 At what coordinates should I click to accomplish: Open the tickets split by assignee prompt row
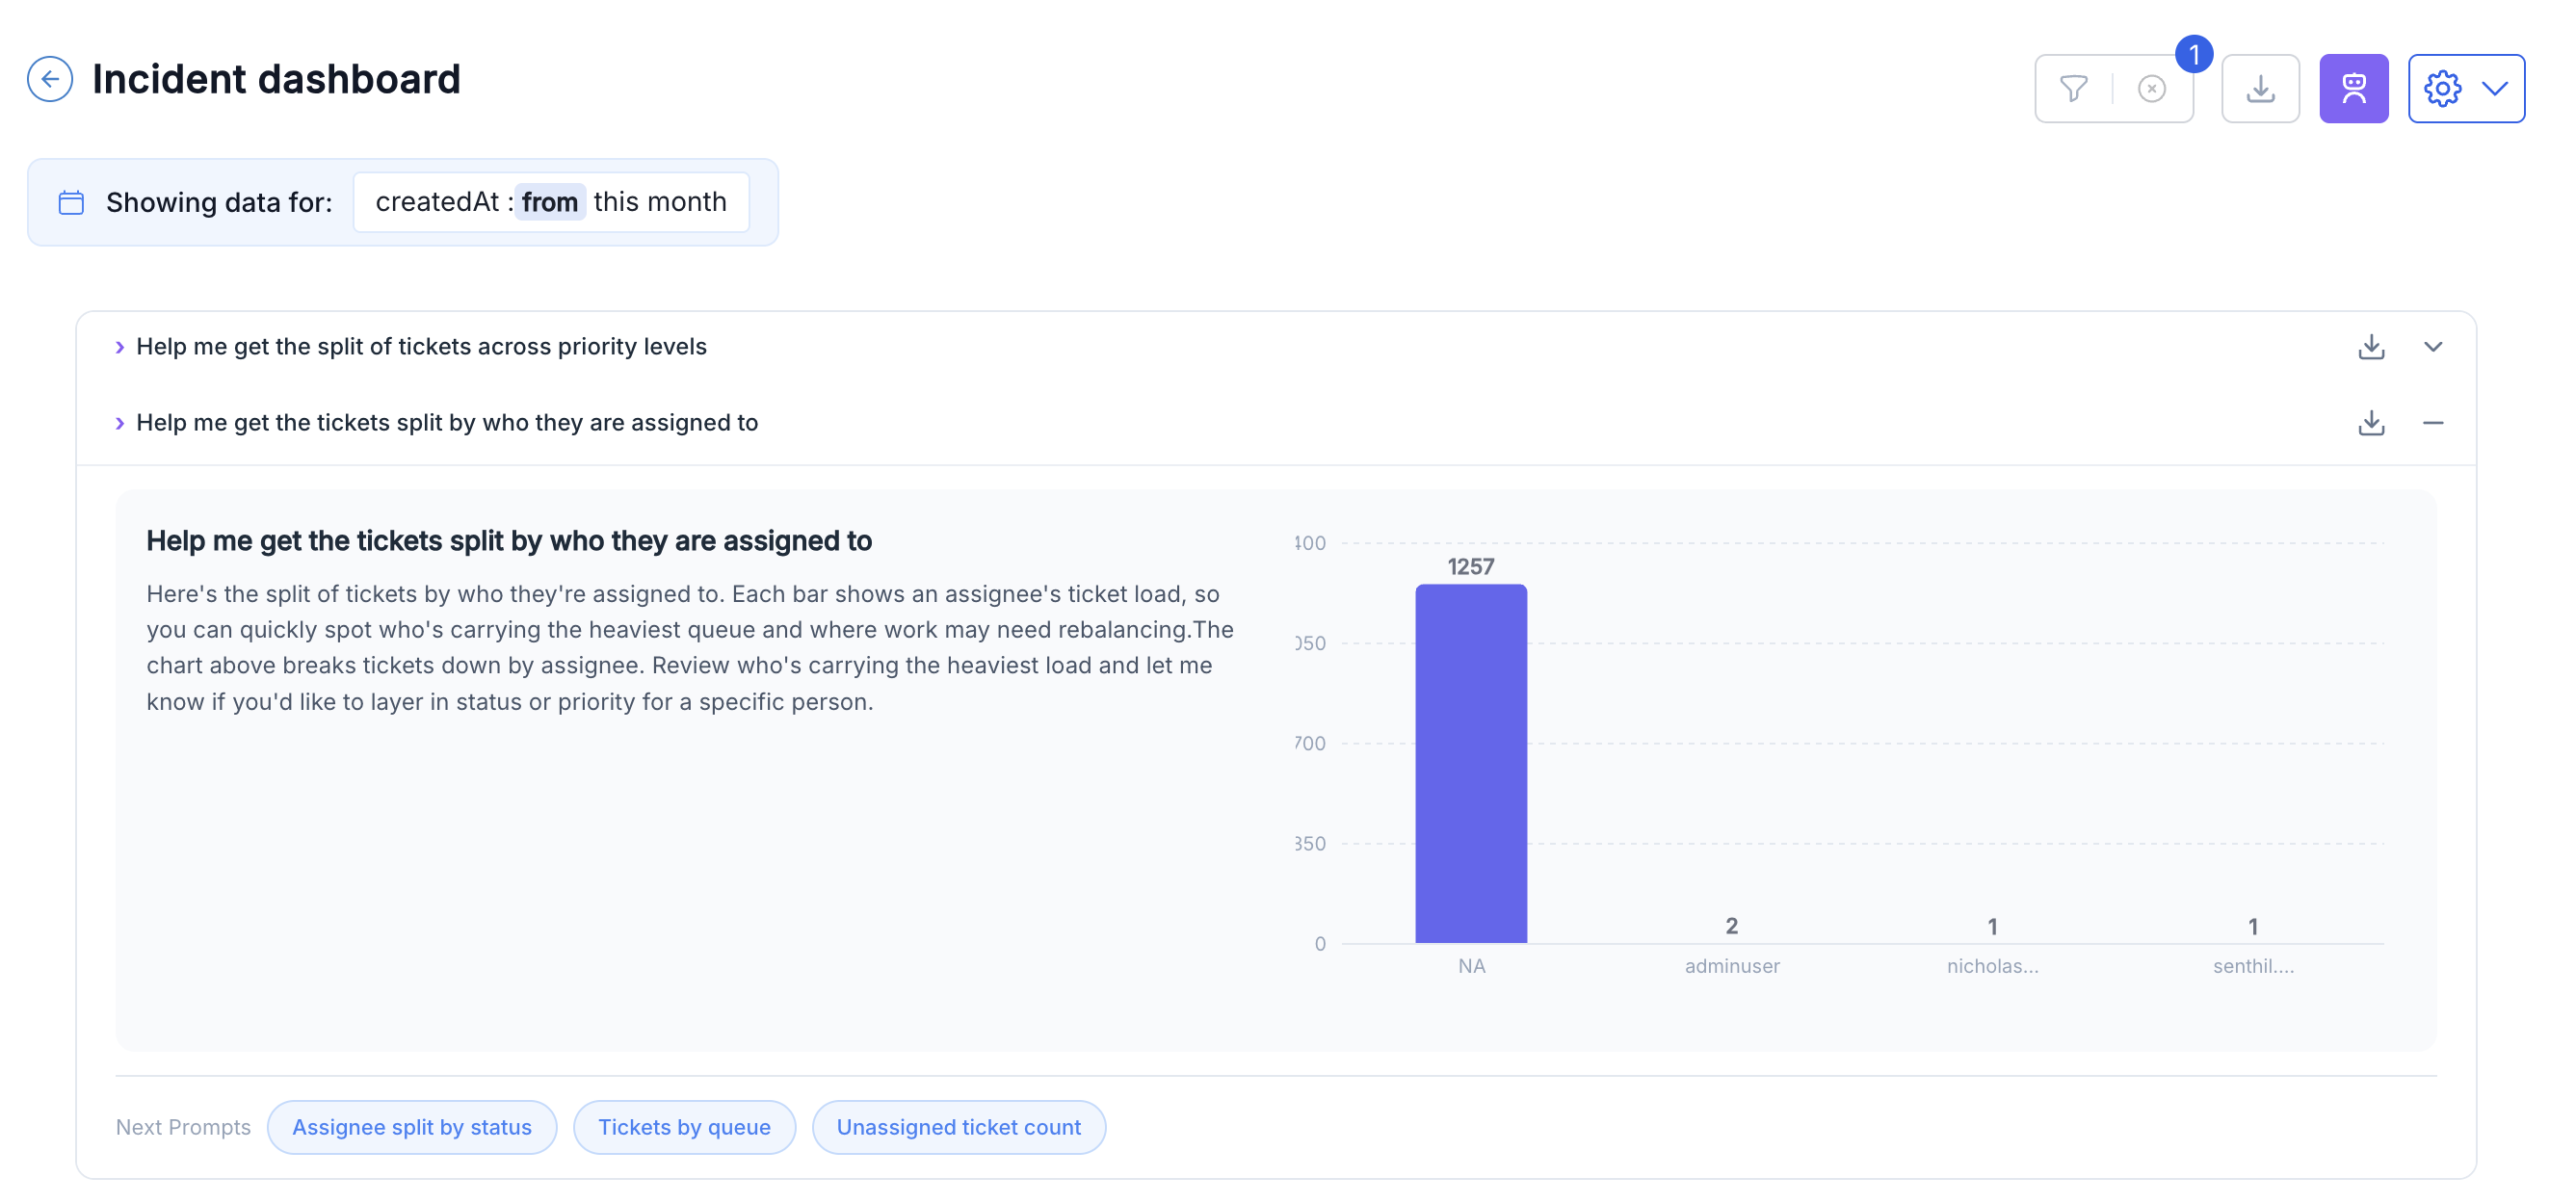1276,423
